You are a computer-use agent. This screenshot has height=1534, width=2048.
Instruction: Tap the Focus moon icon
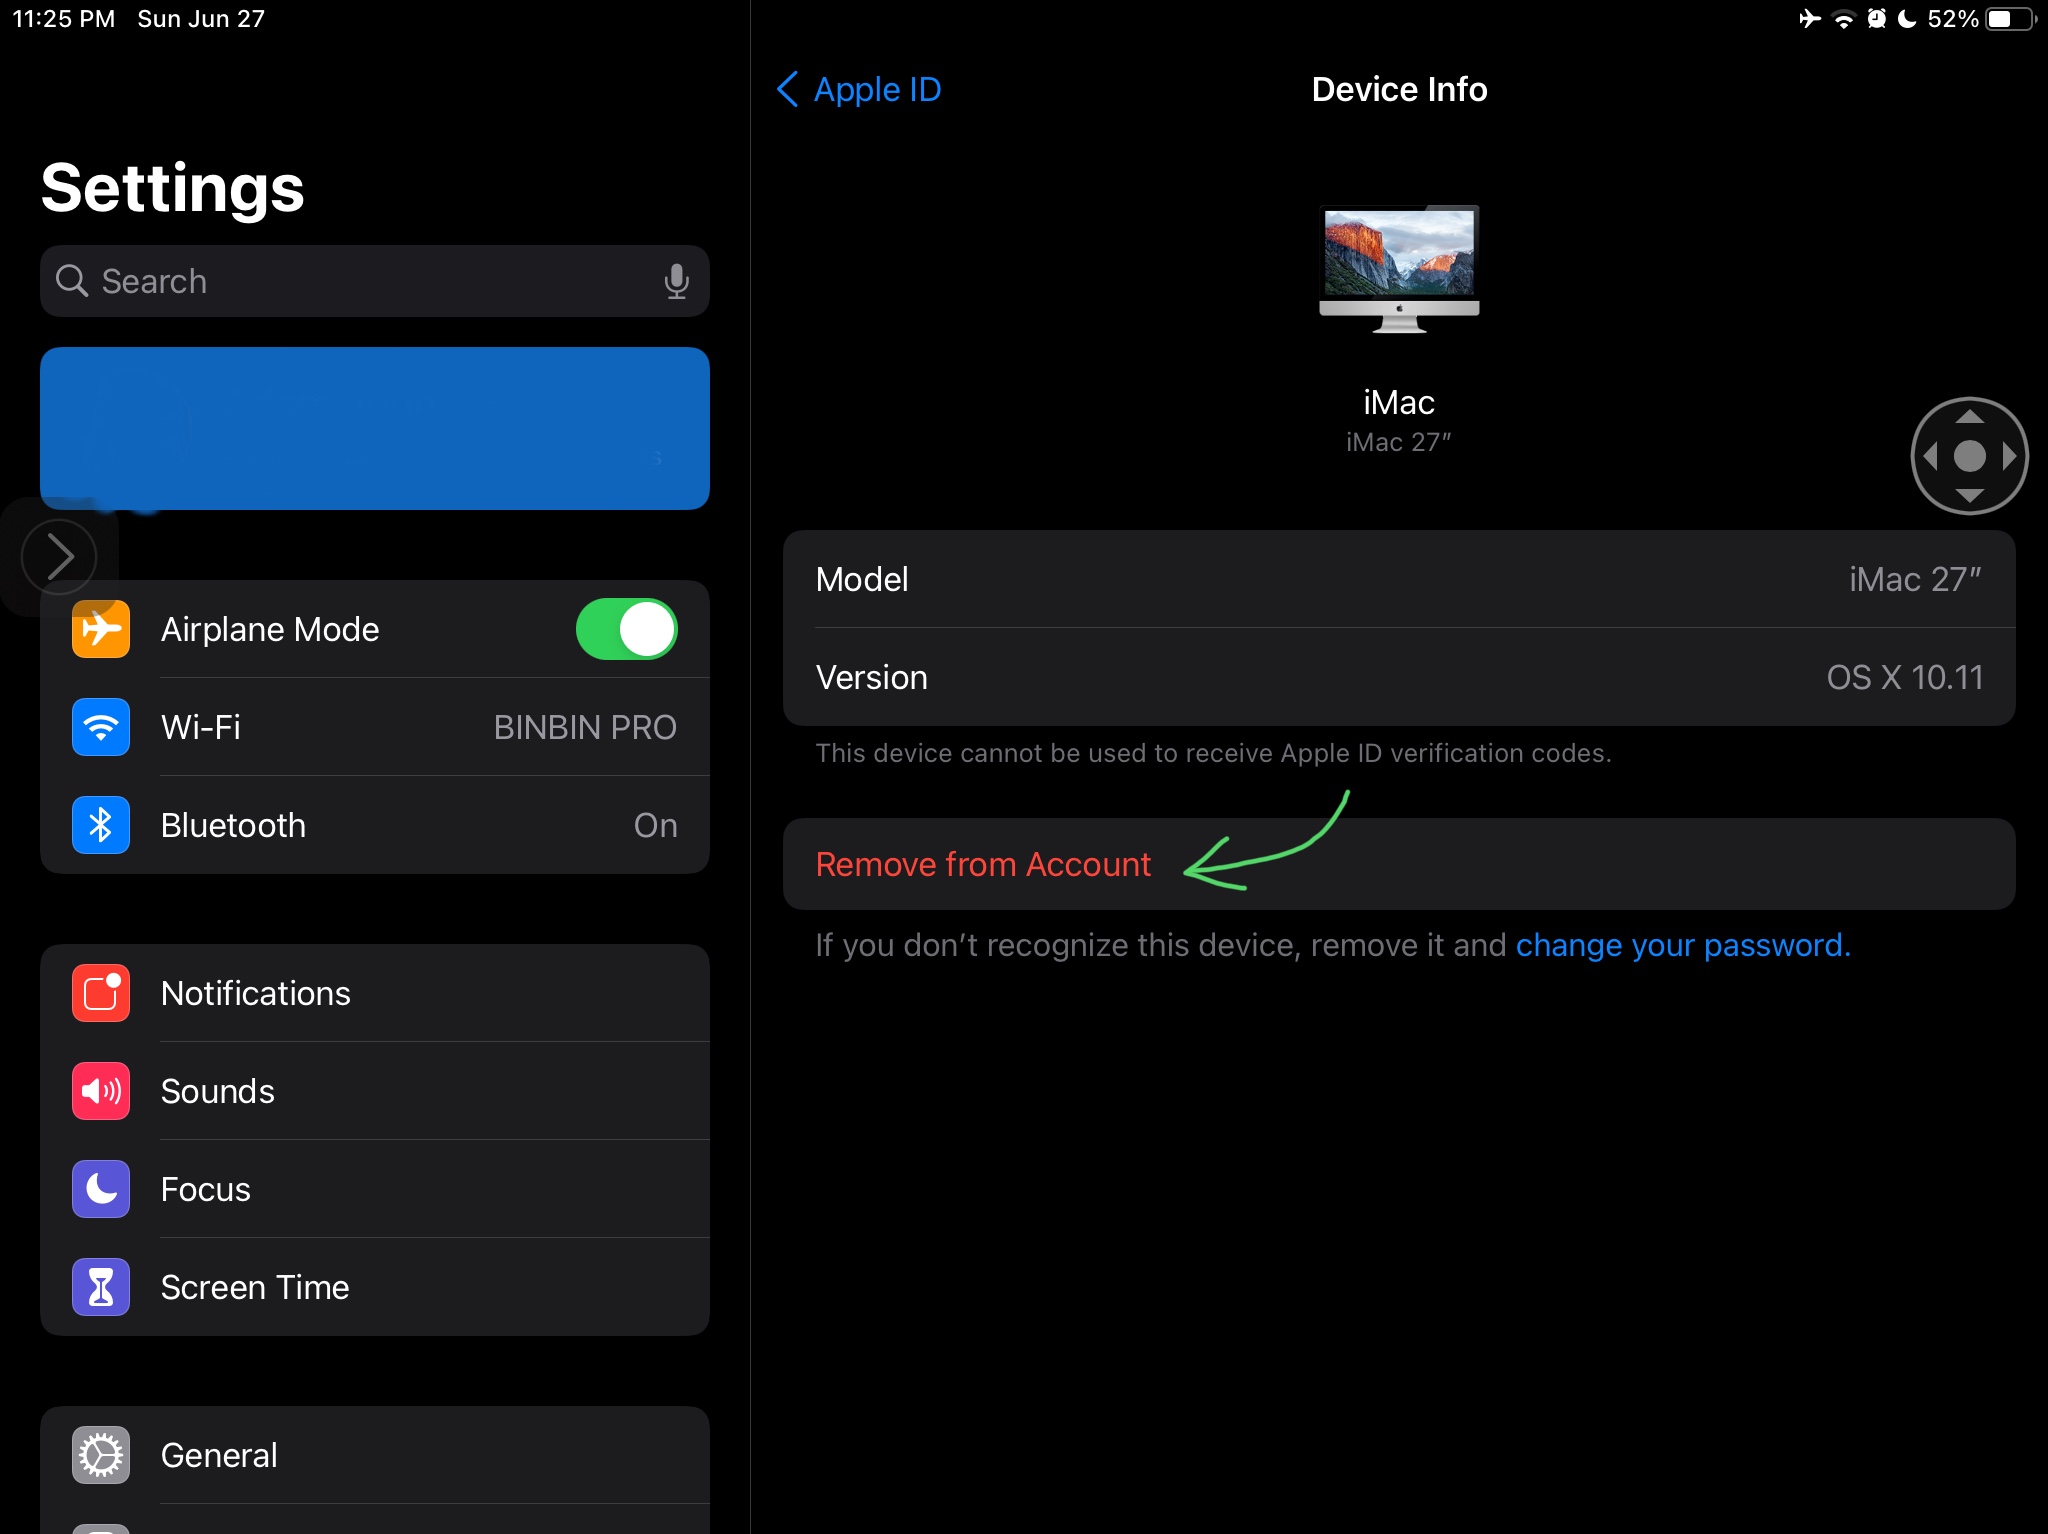(101, 1189)
